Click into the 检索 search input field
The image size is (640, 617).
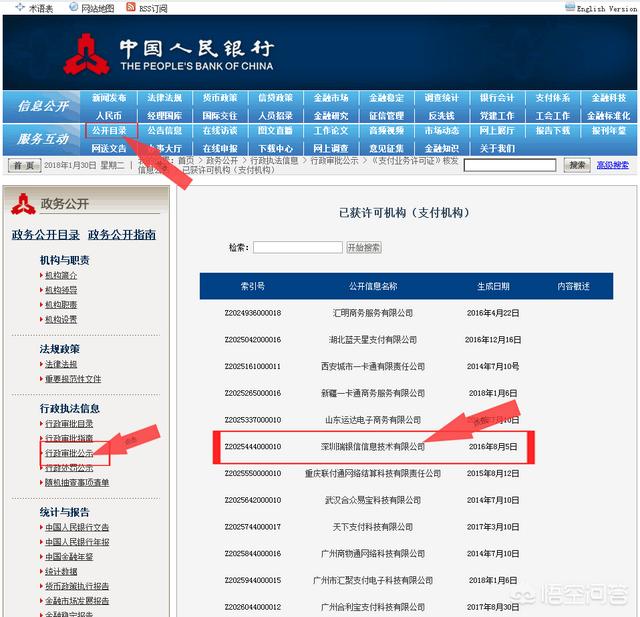pyautogui.click(x=297, y=247)
